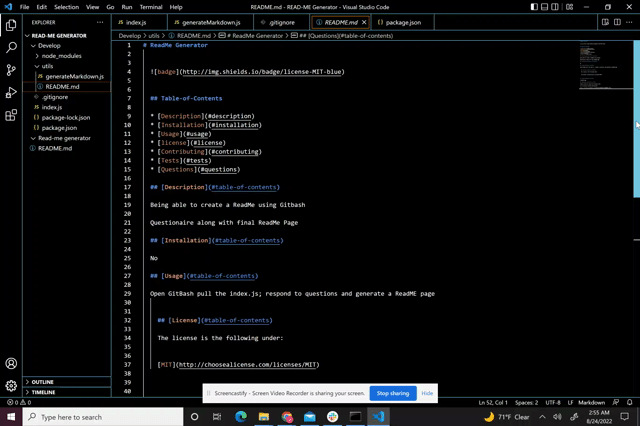Open notifications bell in status bar

[x=630, y=402]
